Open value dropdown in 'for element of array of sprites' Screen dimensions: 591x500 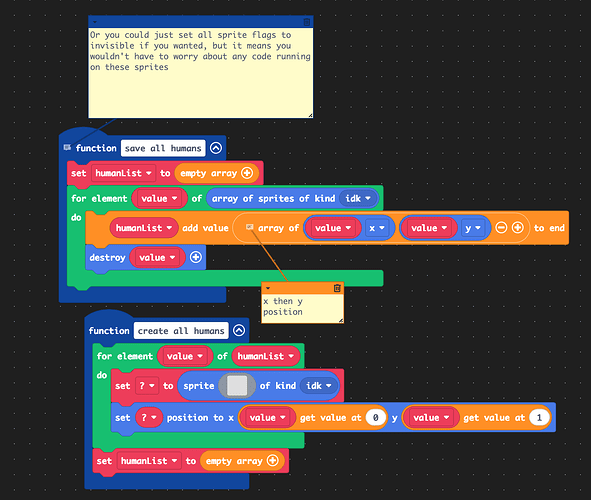(x=159, y=199)
